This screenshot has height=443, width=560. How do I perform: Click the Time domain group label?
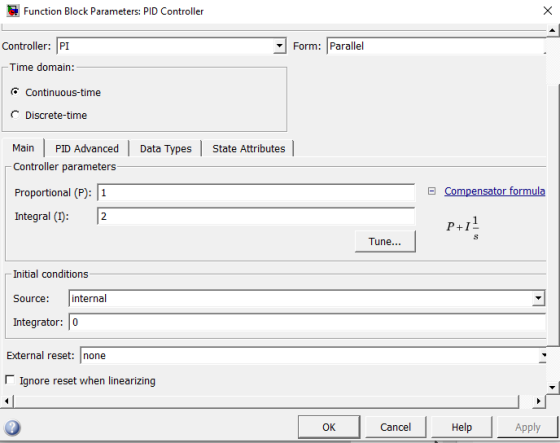click(42, 67)
